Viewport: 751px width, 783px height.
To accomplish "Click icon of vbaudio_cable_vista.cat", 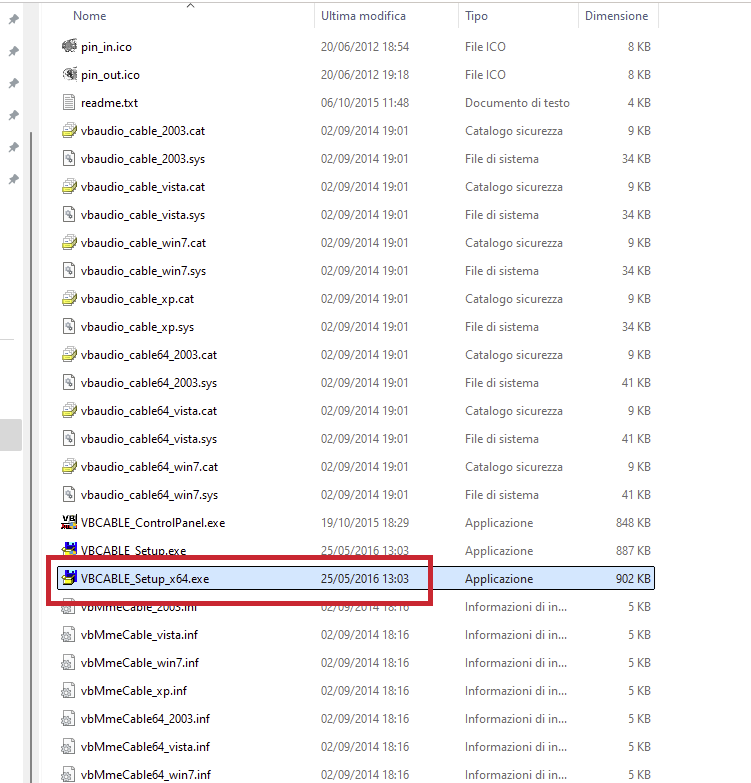I will 69,186.
